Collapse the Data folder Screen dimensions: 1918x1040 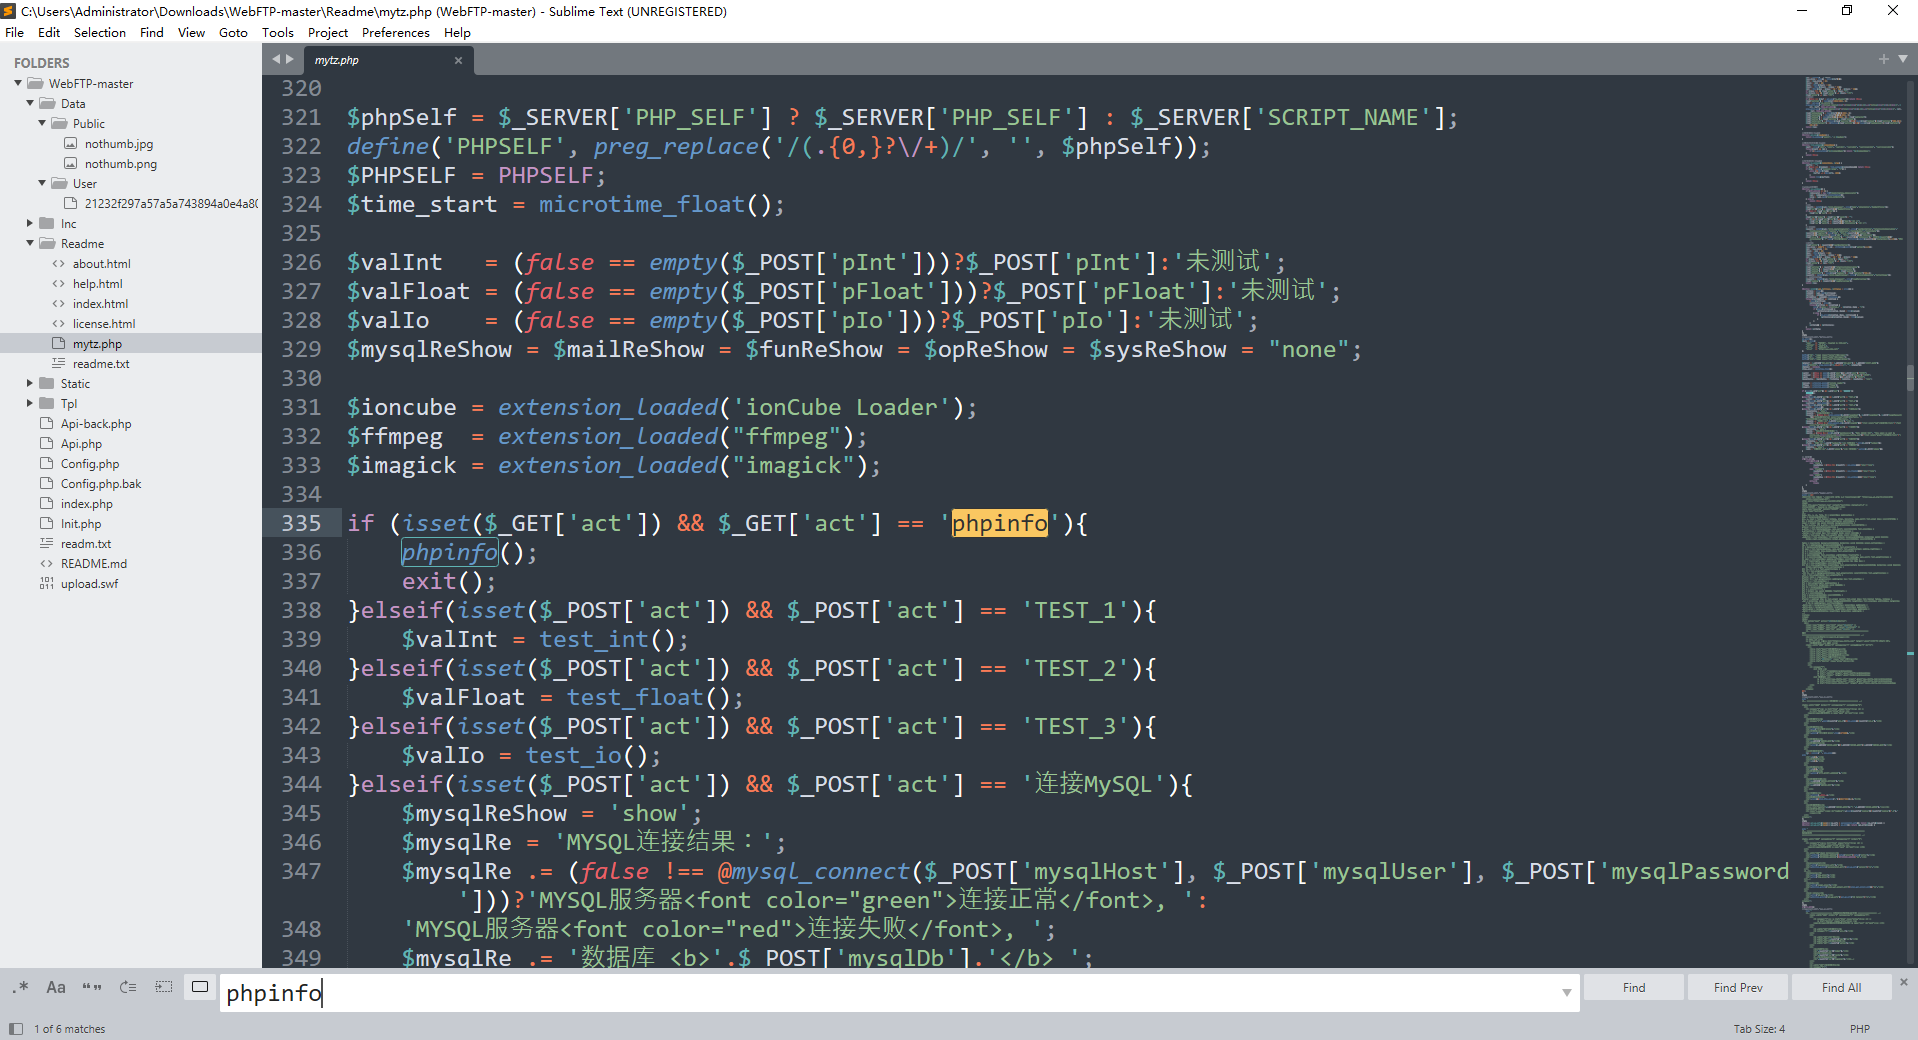point(30,103)
